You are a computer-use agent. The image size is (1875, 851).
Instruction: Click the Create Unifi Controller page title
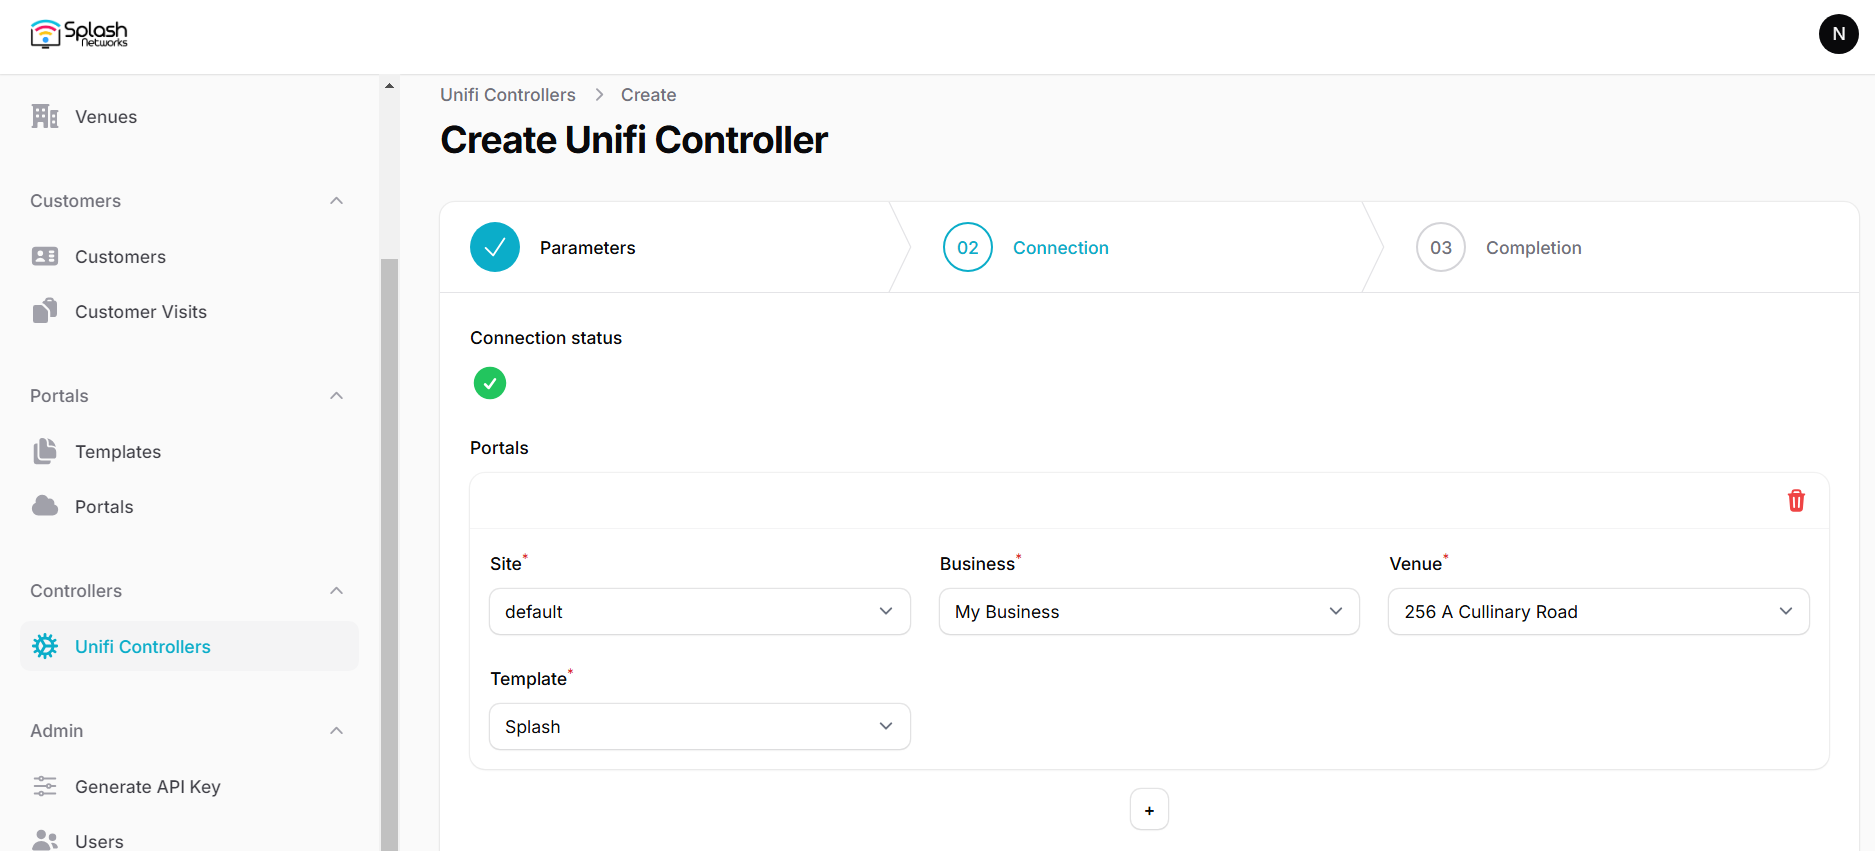[634, 140]
